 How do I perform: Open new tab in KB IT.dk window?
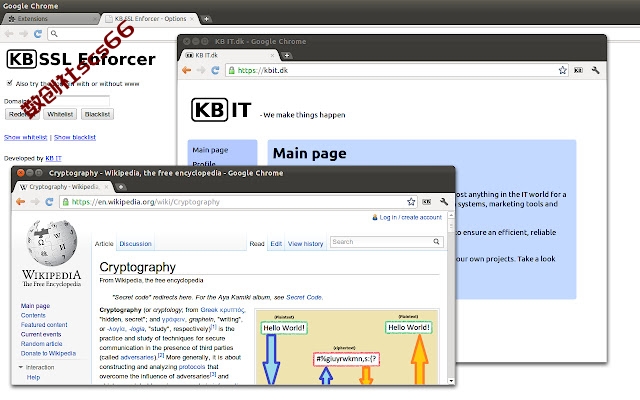[287, 55]
